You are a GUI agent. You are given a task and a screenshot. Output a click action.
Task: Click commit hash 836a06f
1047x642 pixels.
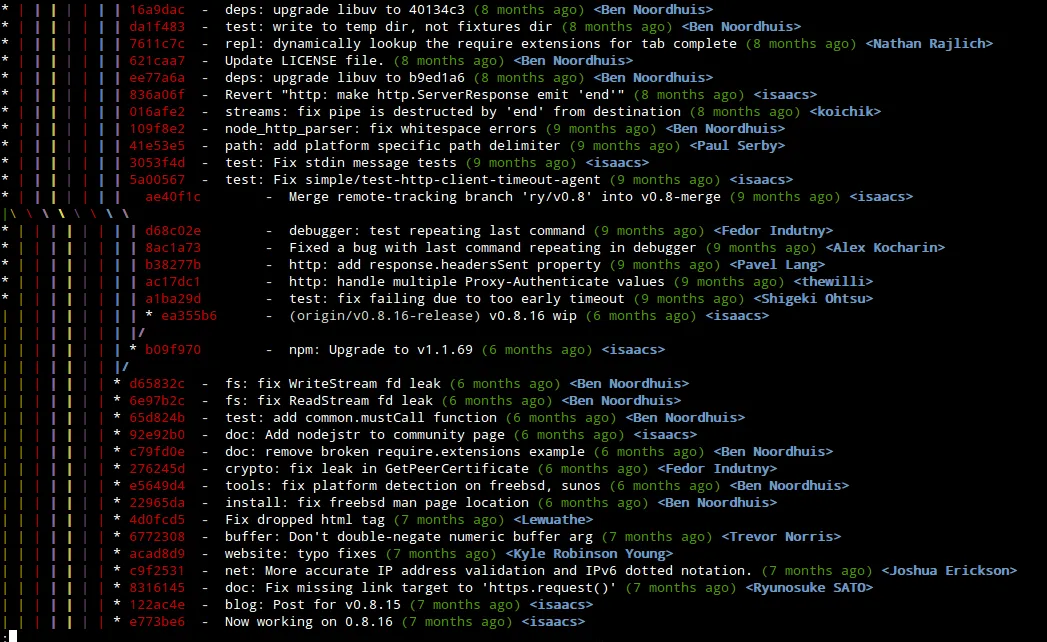click(x=157, y=95)
